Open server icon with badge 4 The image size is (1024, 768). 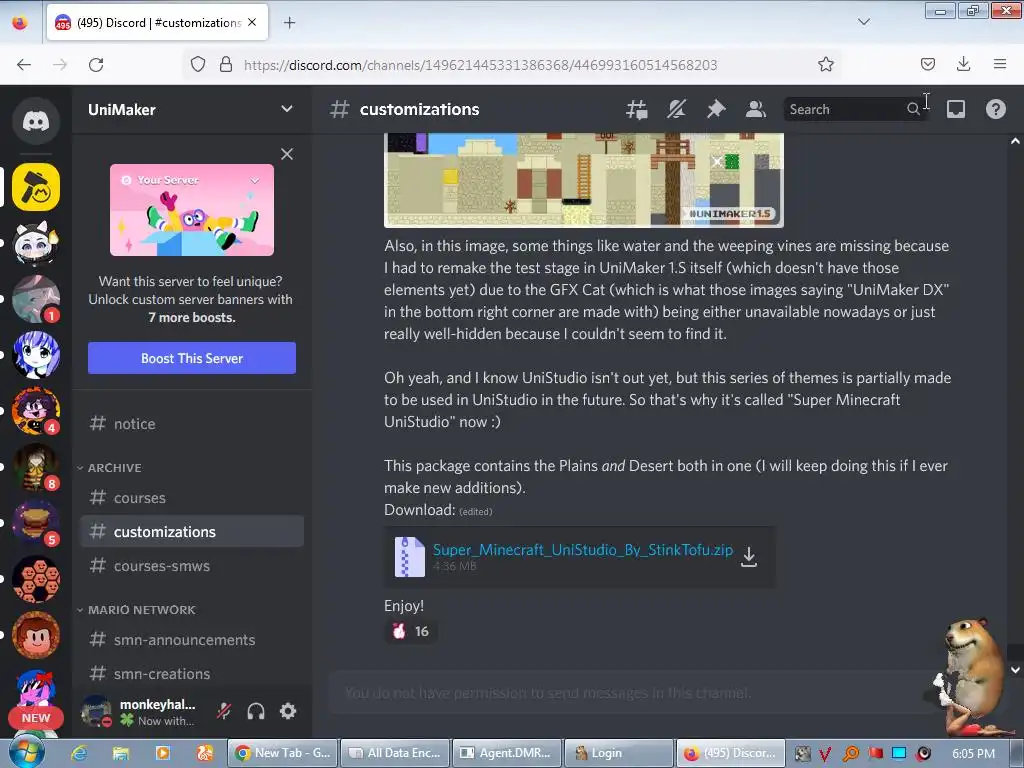tap(36, 411)
